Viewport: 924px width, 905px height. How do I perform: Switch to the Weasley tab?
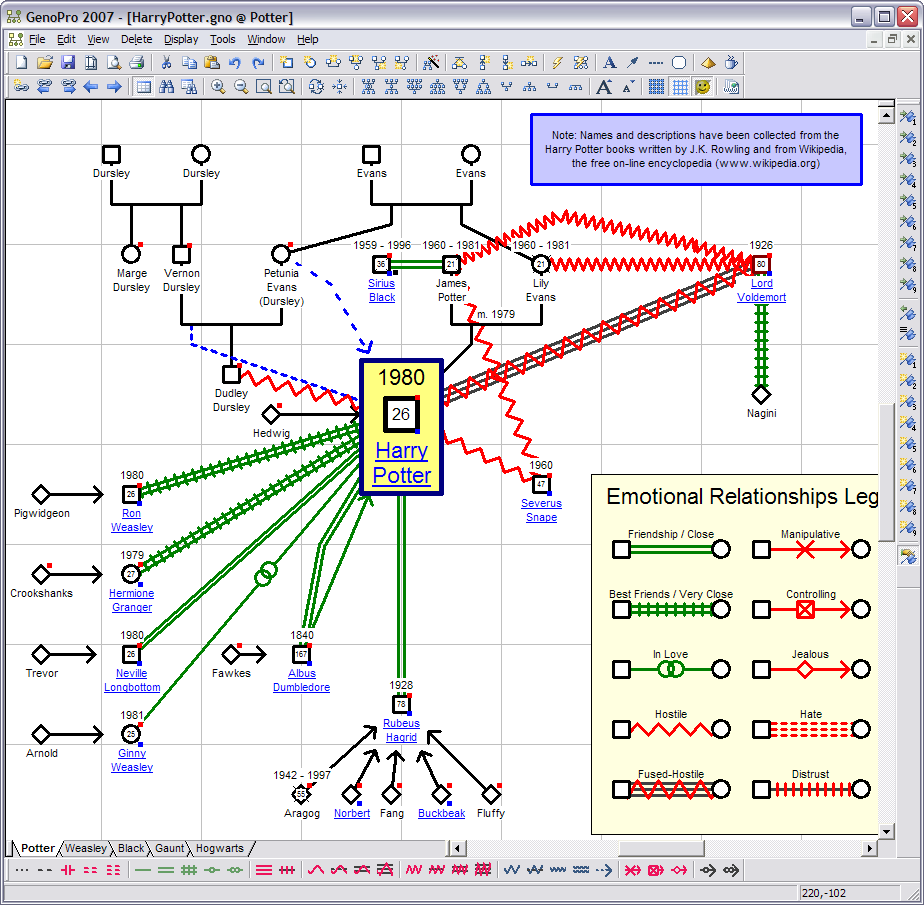coord(85,848)
